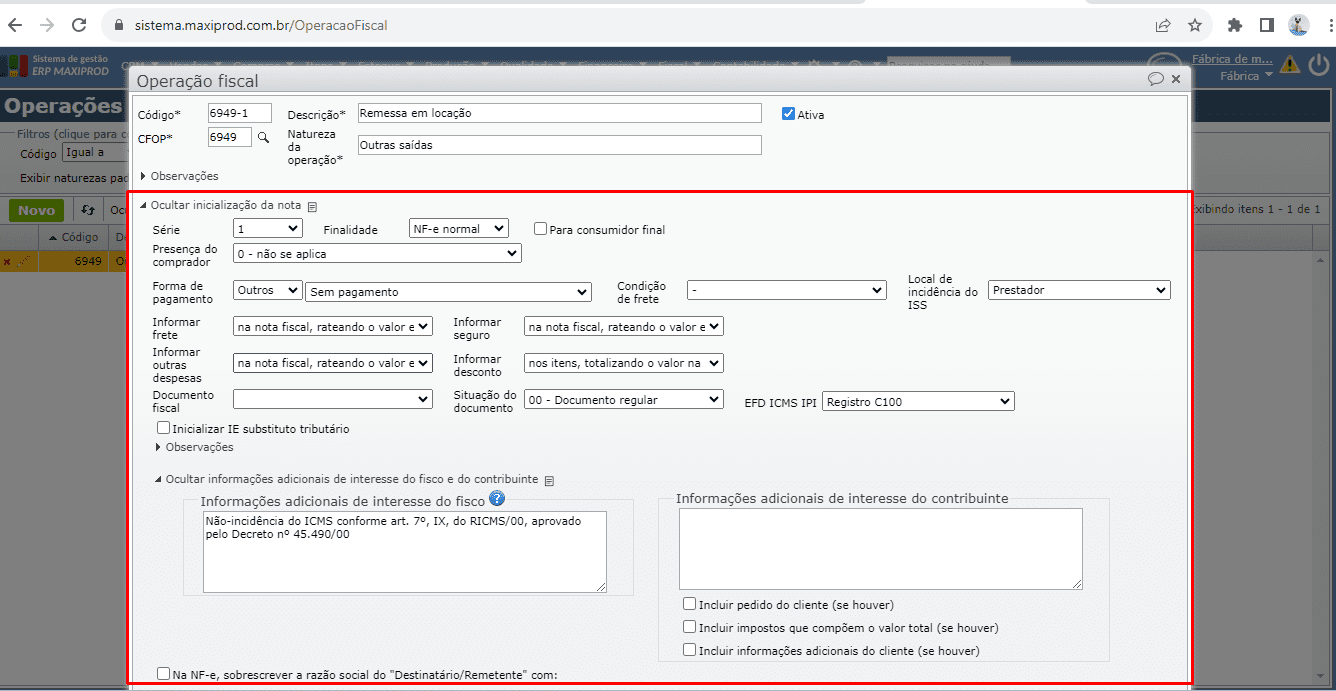Open the Finalidade dropdown
This screenshot has width=1336, height=691.
tap(459, 229)
